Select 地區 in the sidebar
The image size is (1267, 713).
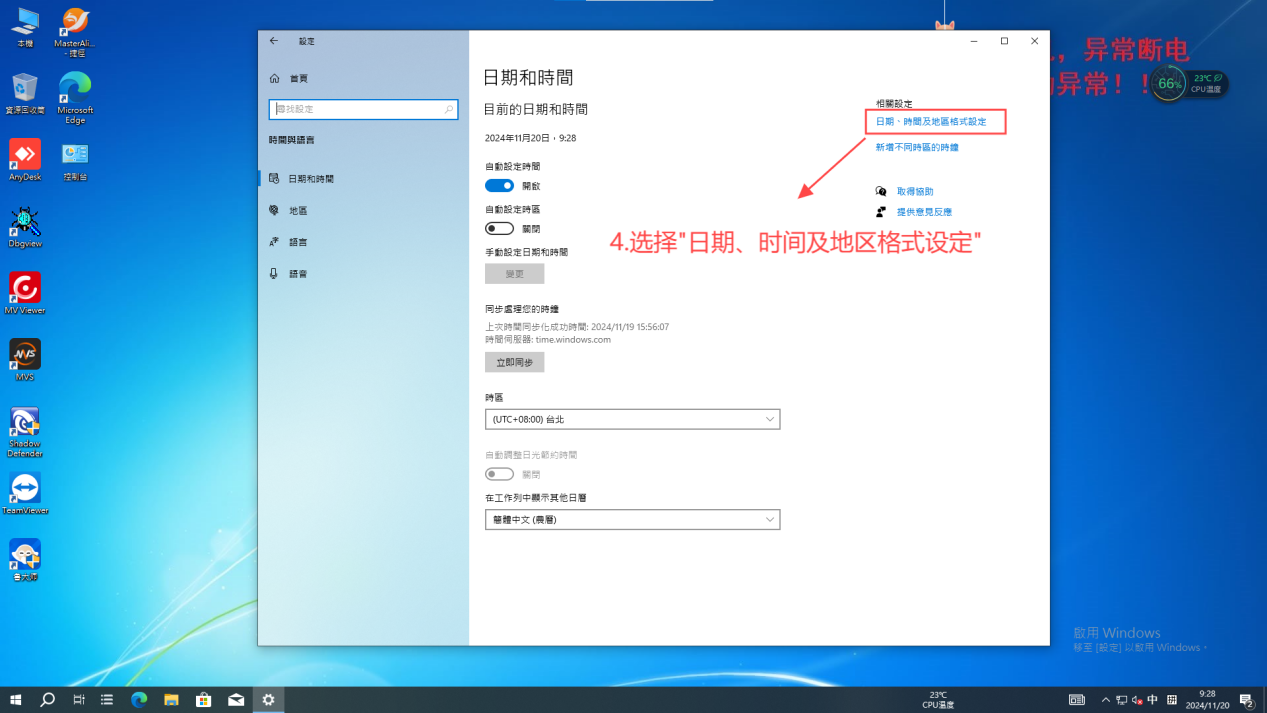[x=298, y=211]
